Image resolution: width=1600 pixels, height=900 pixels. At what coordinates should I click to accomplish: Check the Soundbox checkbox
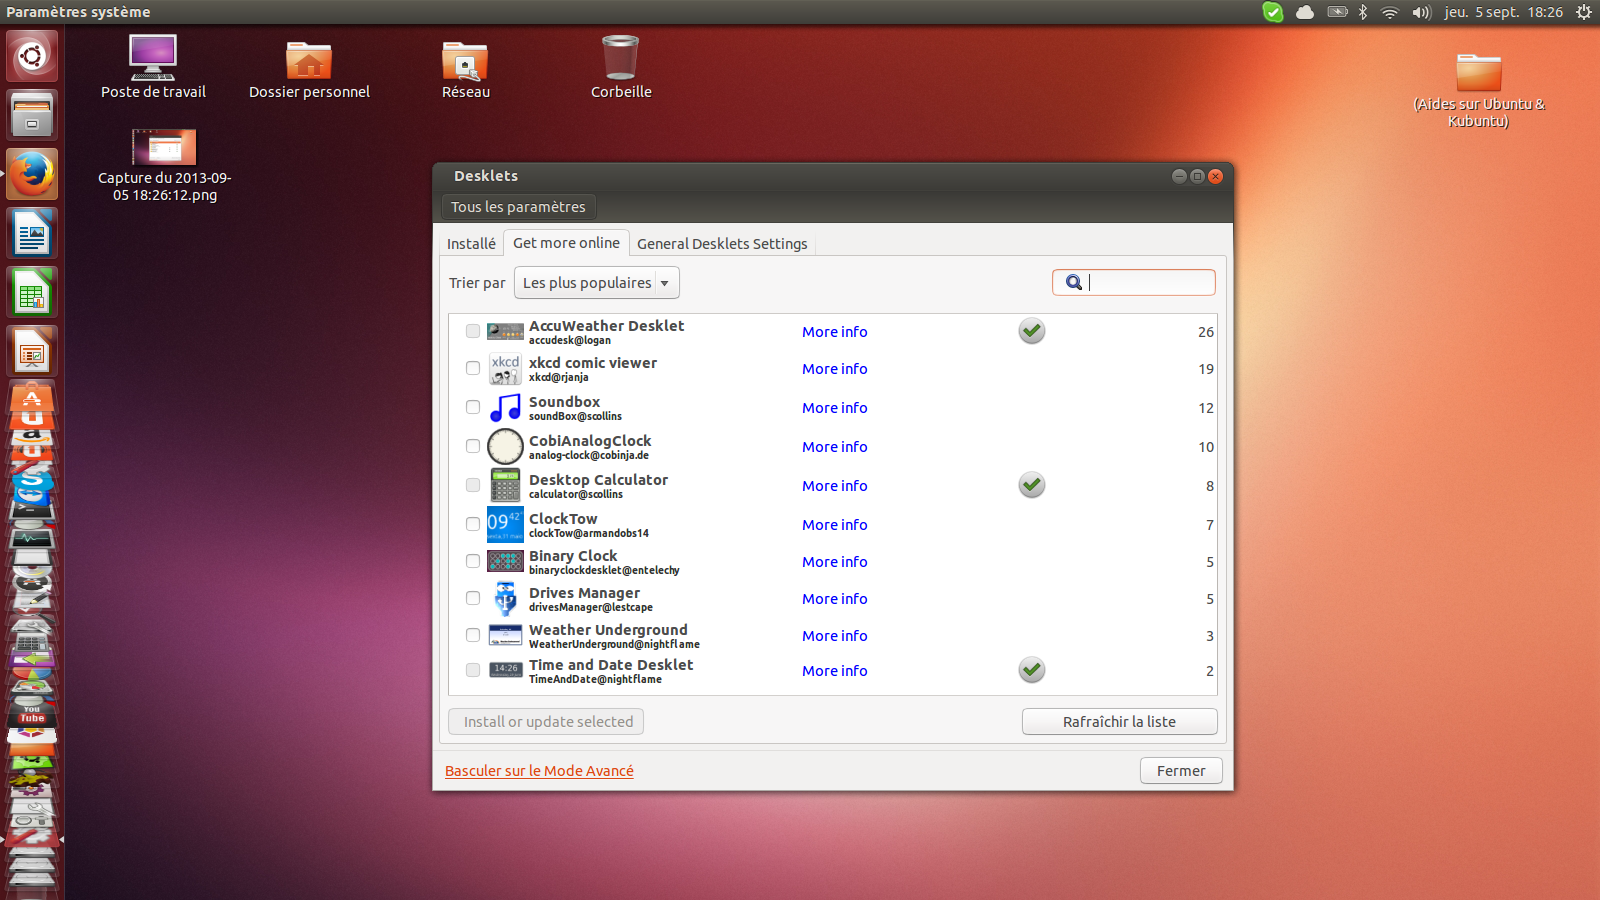coord(473,407)
